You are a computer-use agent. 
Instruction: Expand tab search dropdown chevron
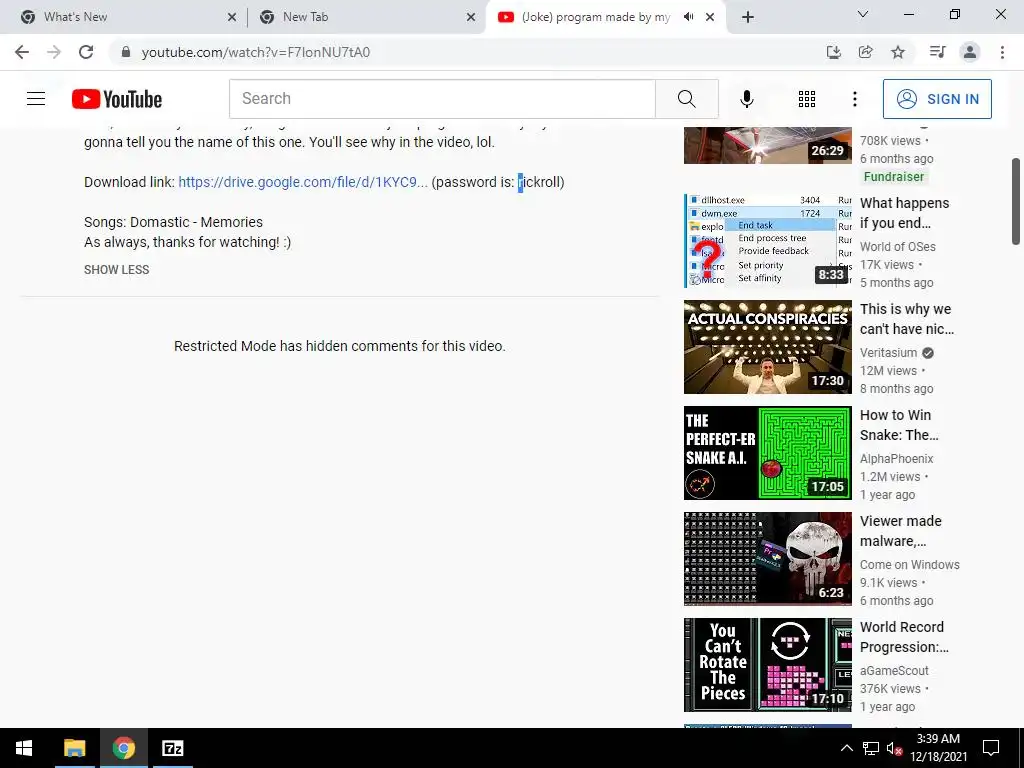(863, 14)
